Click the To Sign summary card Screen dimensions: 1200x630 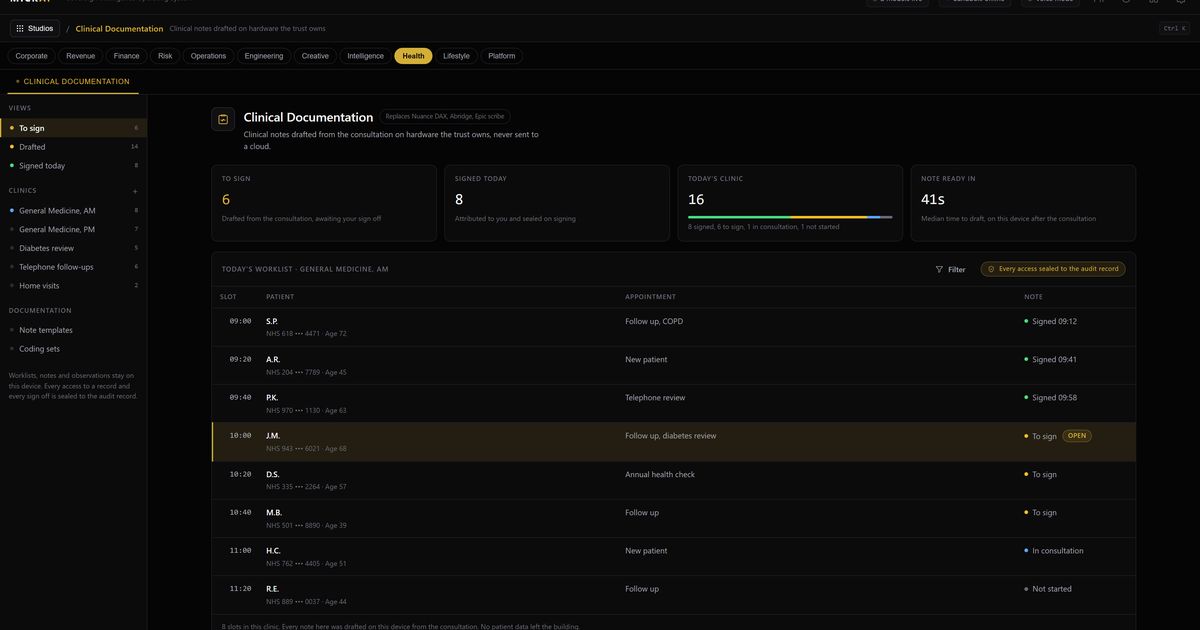click(x=324, y=203)
